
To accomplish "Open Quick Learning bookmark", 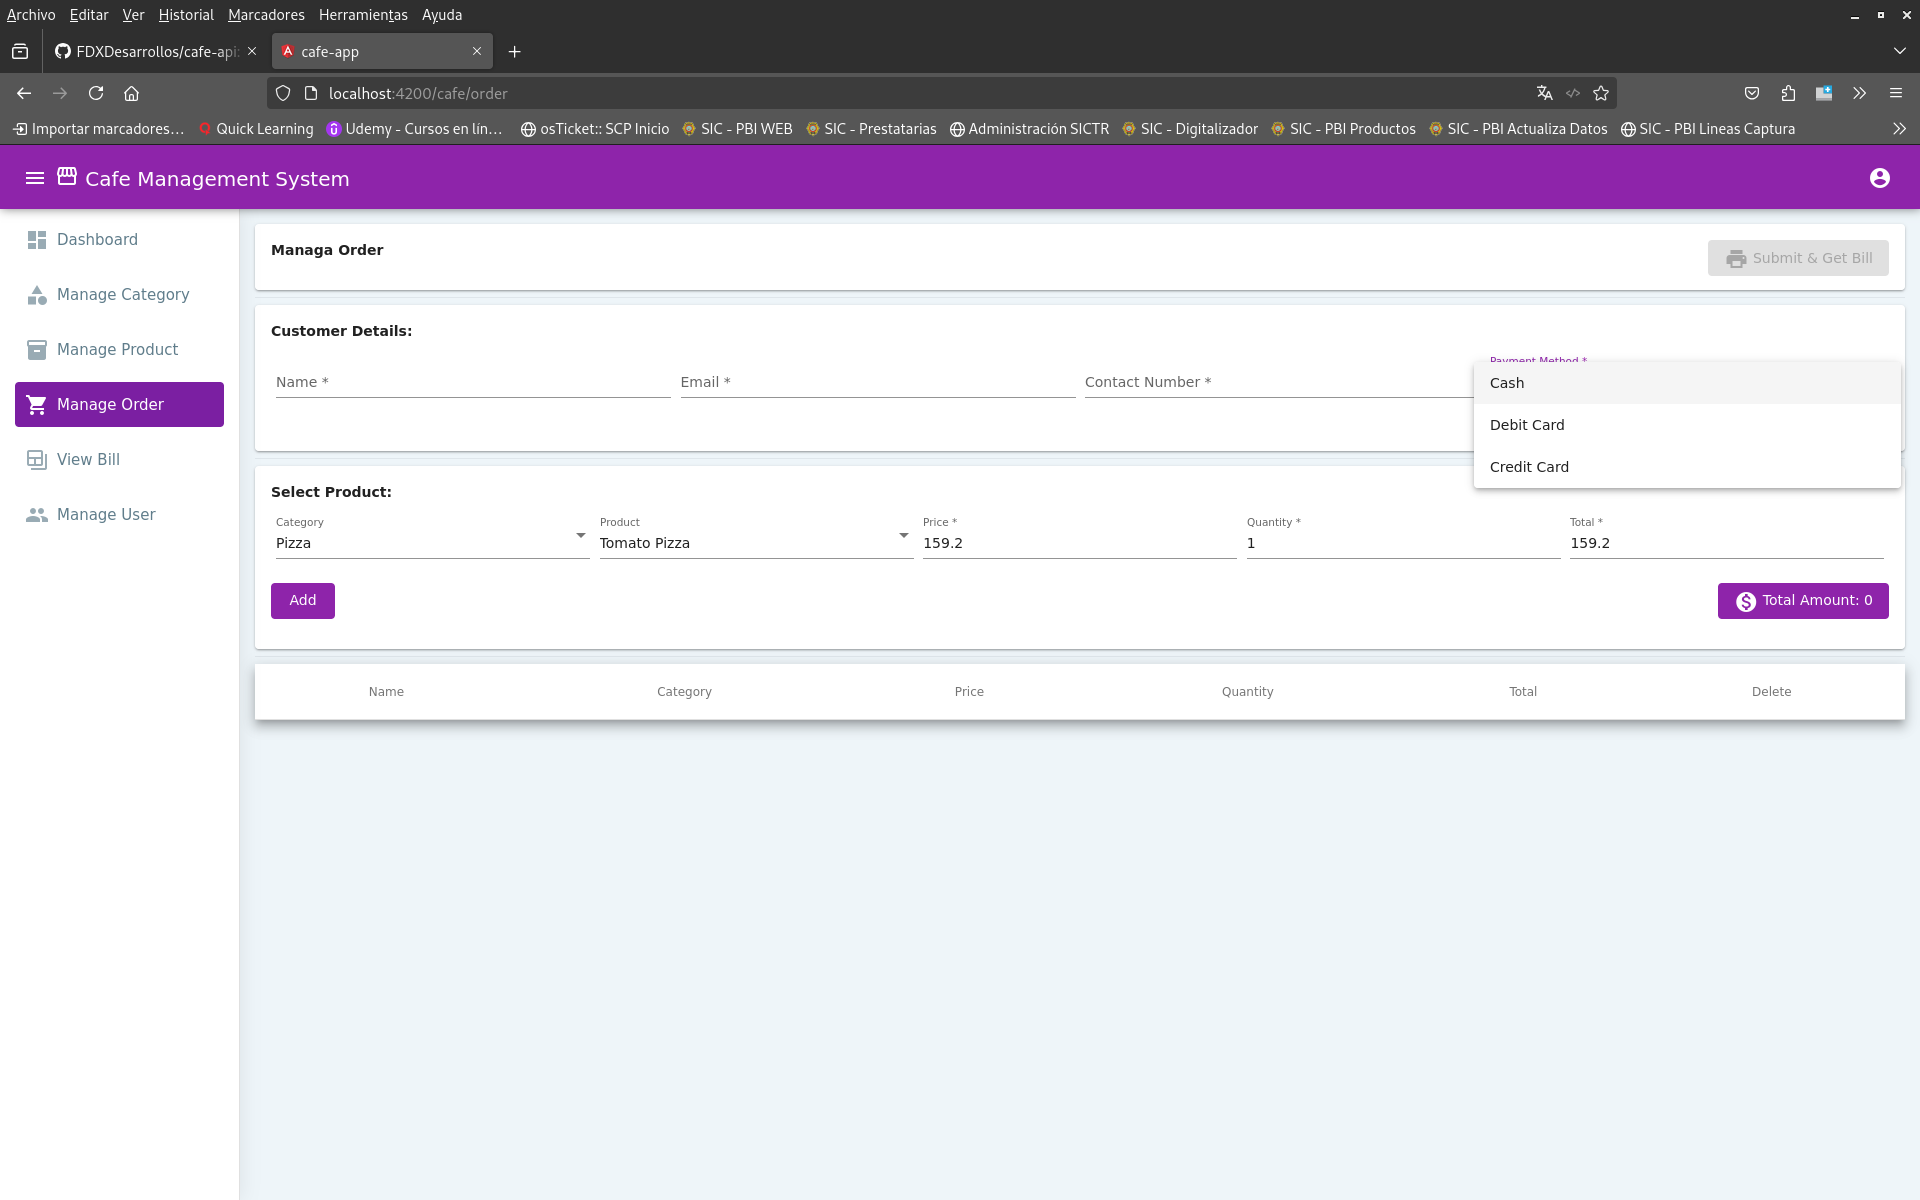I will point(256,129).
